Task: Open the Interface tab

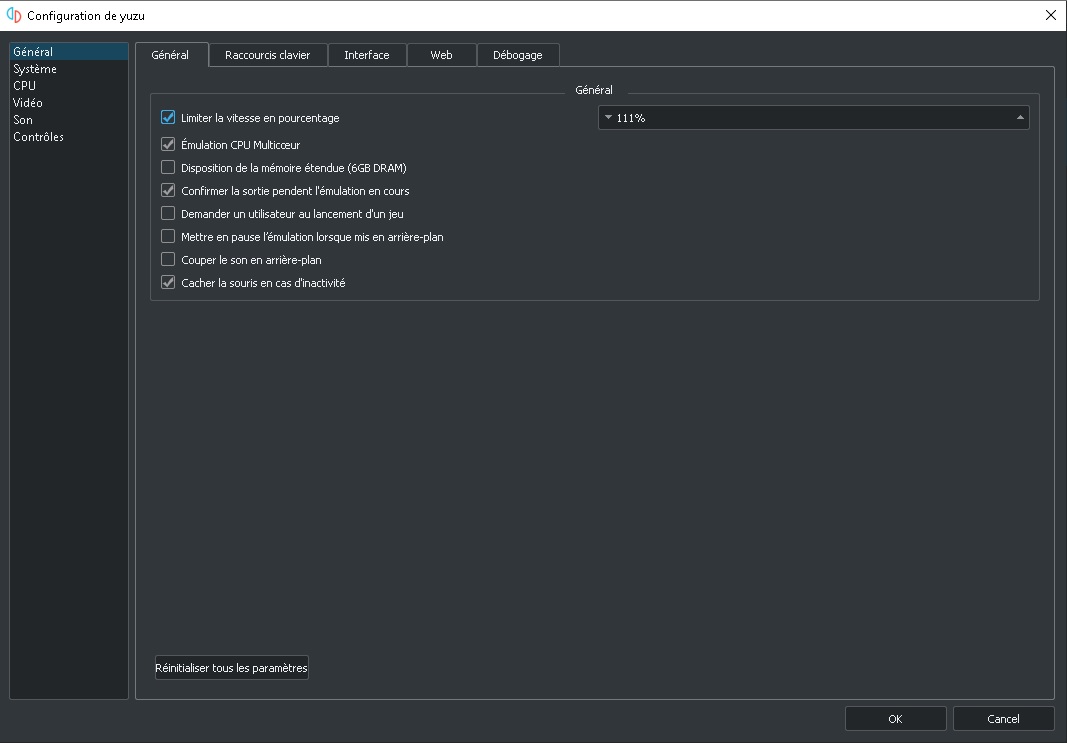Action: point(367,55)
